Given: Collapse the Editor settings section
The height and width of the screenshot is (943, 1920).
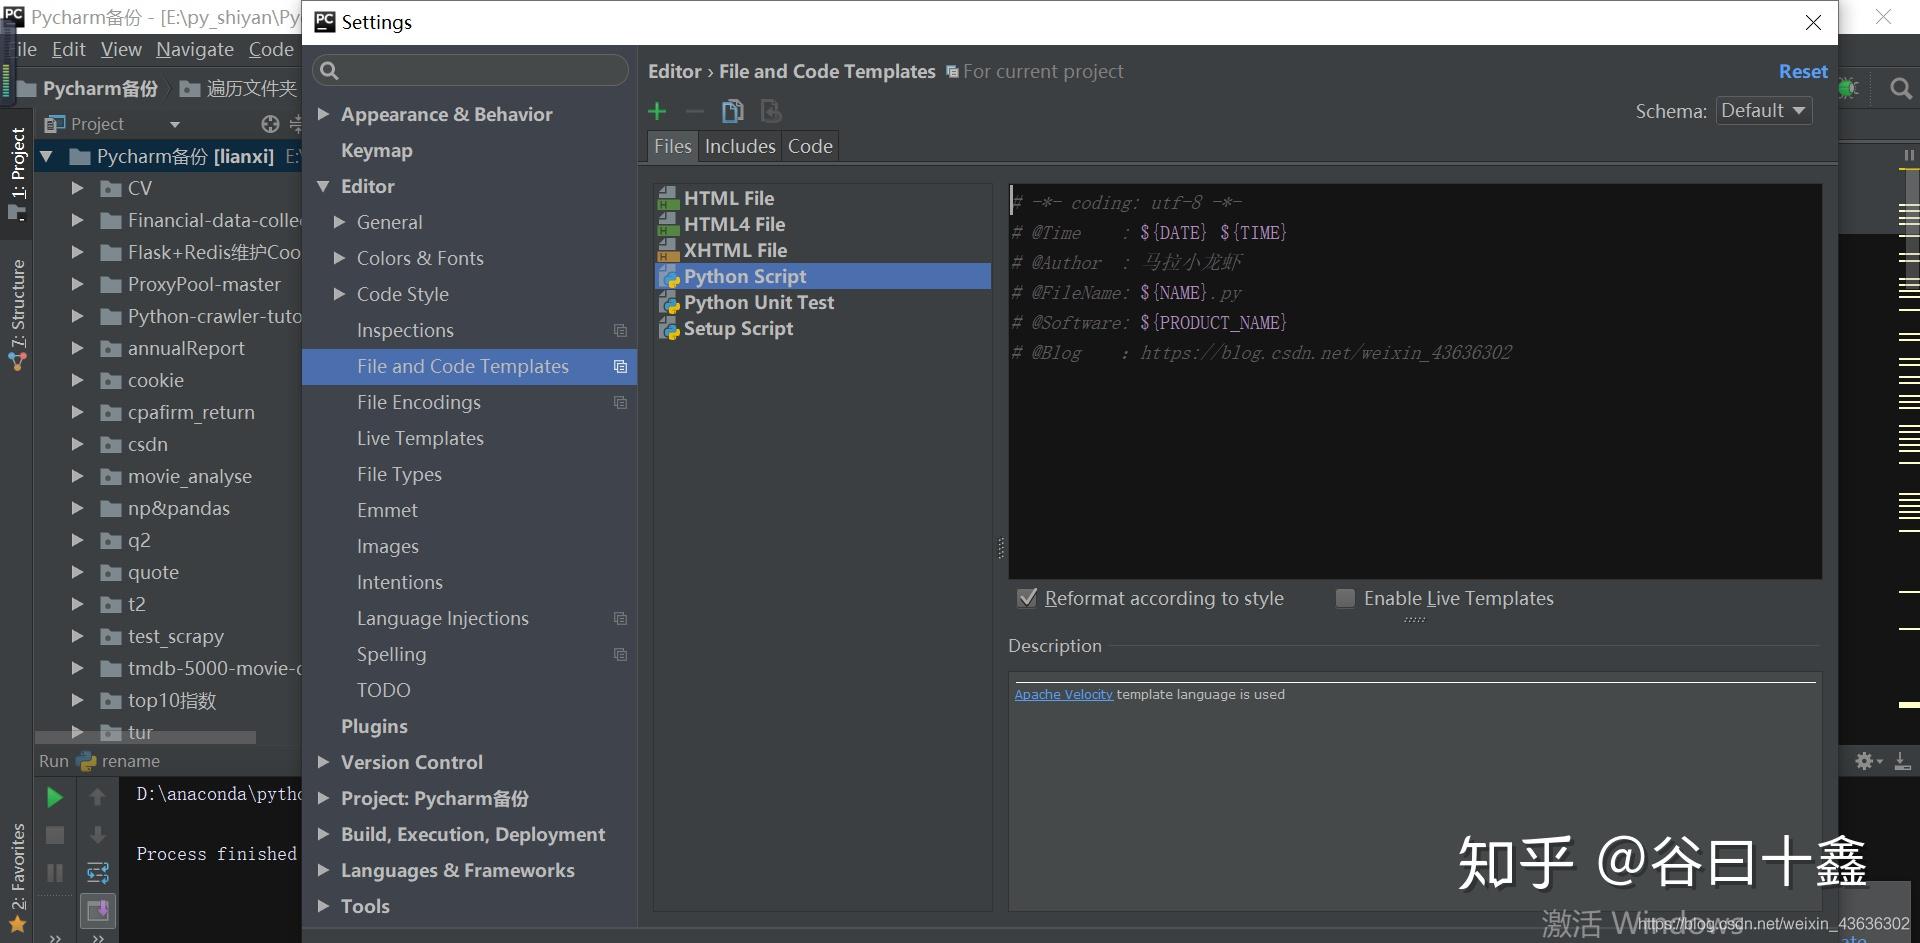Looking at the screenshot, I should pos(323,186).
